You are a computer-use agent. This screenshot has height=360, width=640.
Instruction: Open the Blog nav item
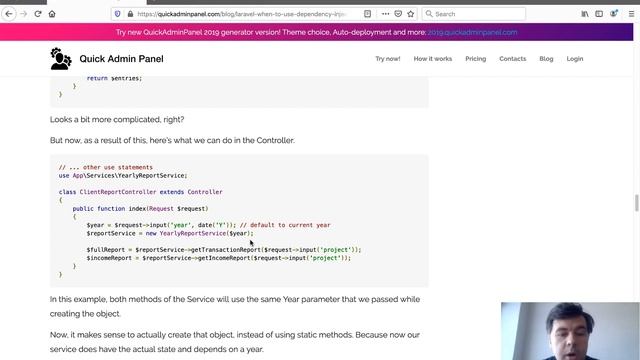pyautogui.click(x=546, y=59)
